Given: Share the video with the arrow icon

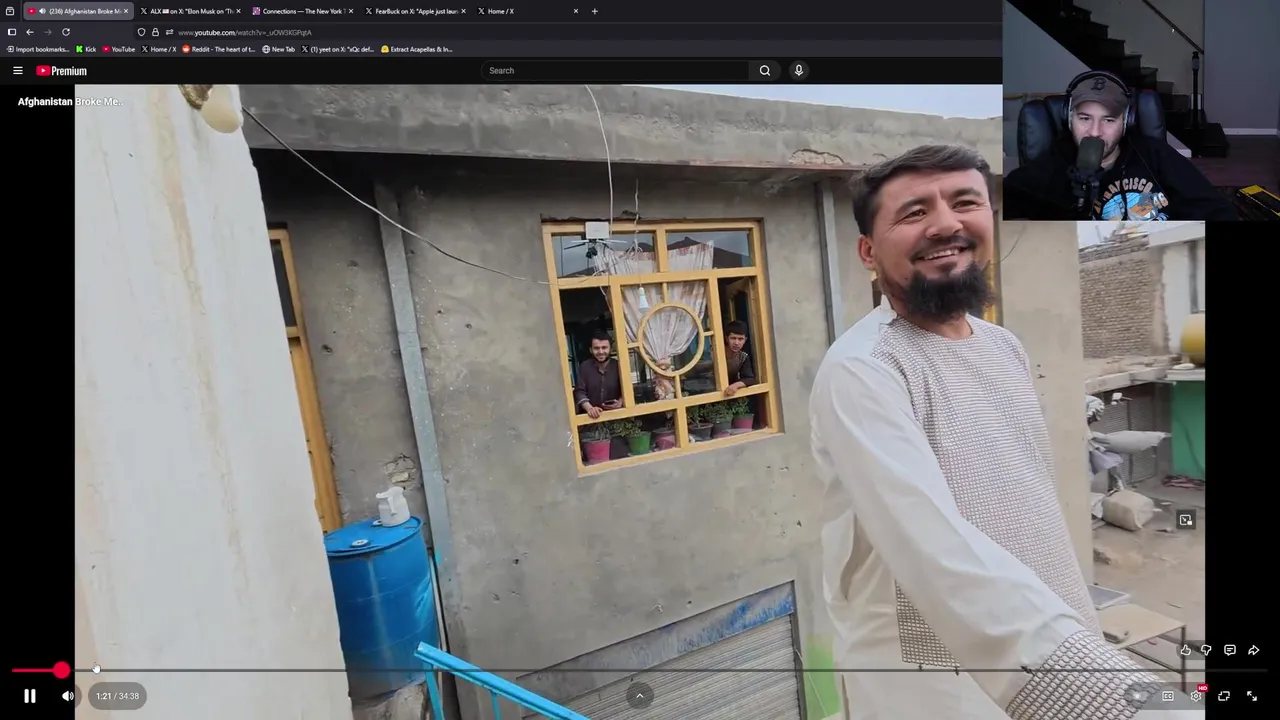Looking at the screenshot, I should (x=1254, y=650).
